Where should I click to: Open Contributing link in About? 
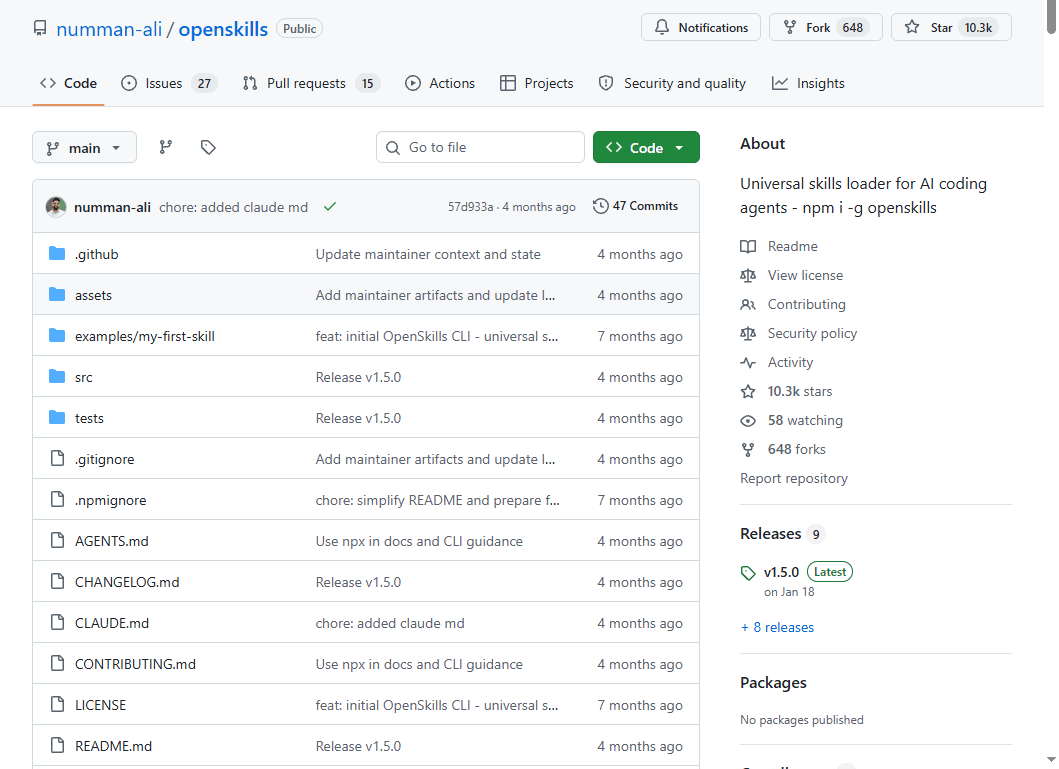tap(806, 304)
